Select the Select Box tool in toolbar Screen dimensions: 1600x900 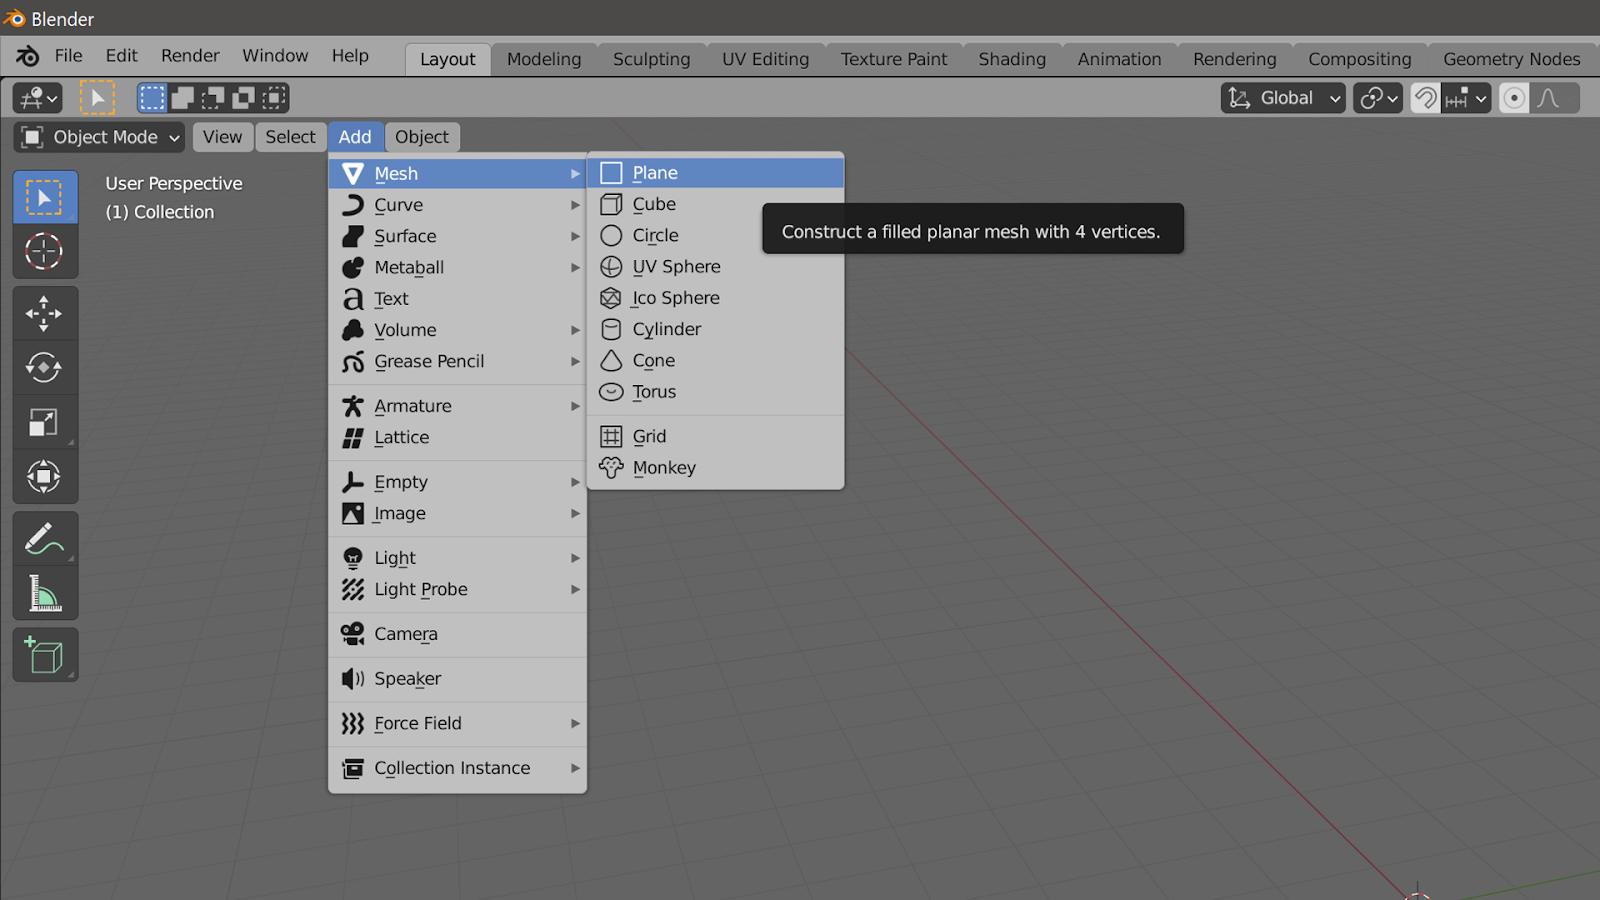(x=44, y=198)
